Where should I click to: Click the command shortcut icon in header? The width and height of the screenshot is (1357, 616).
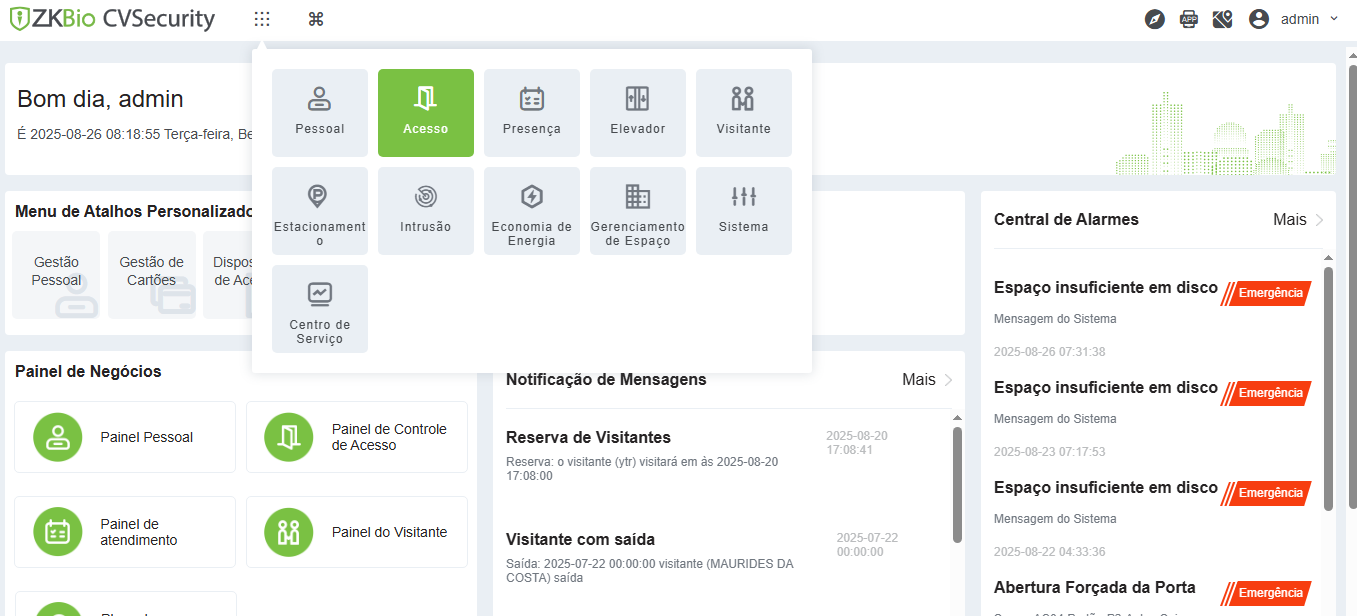pos(316,19)
